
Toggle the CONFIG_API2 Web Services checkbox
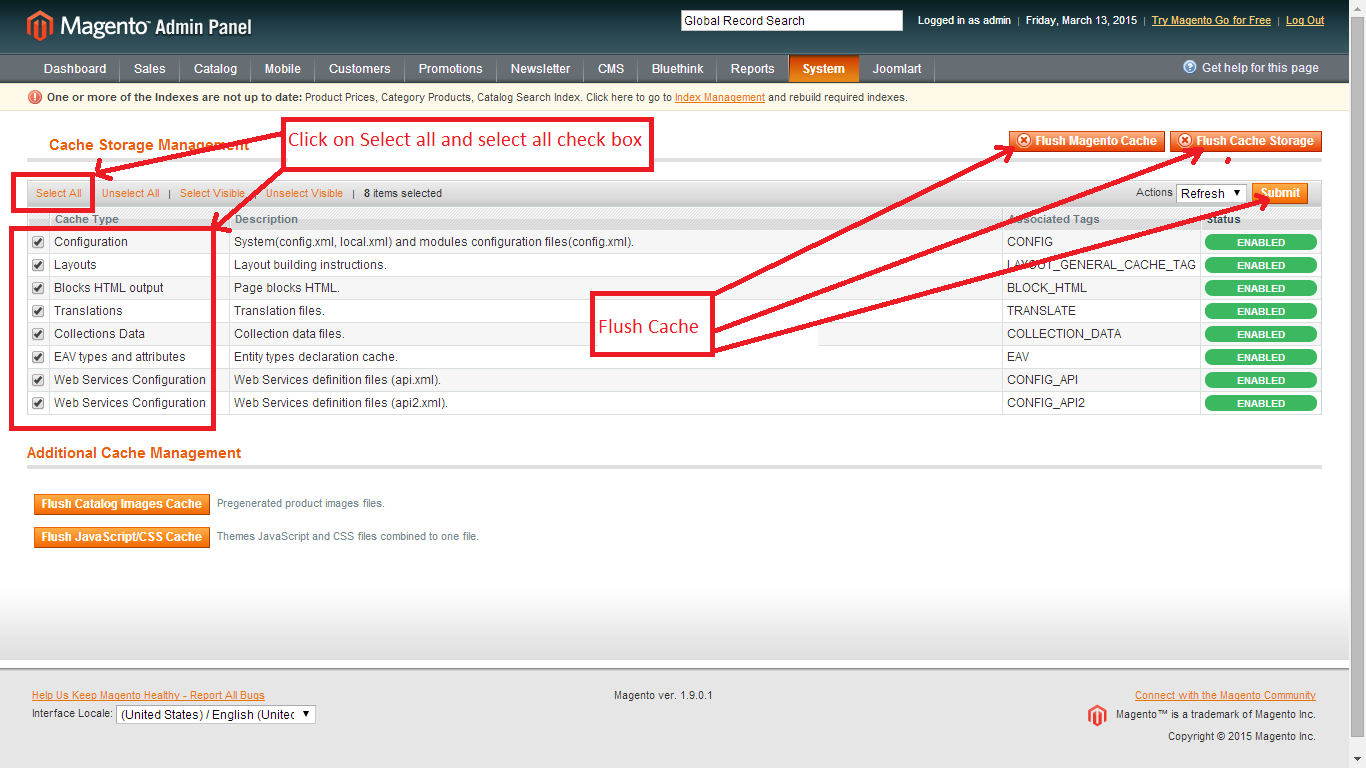[x=38, y=403]
